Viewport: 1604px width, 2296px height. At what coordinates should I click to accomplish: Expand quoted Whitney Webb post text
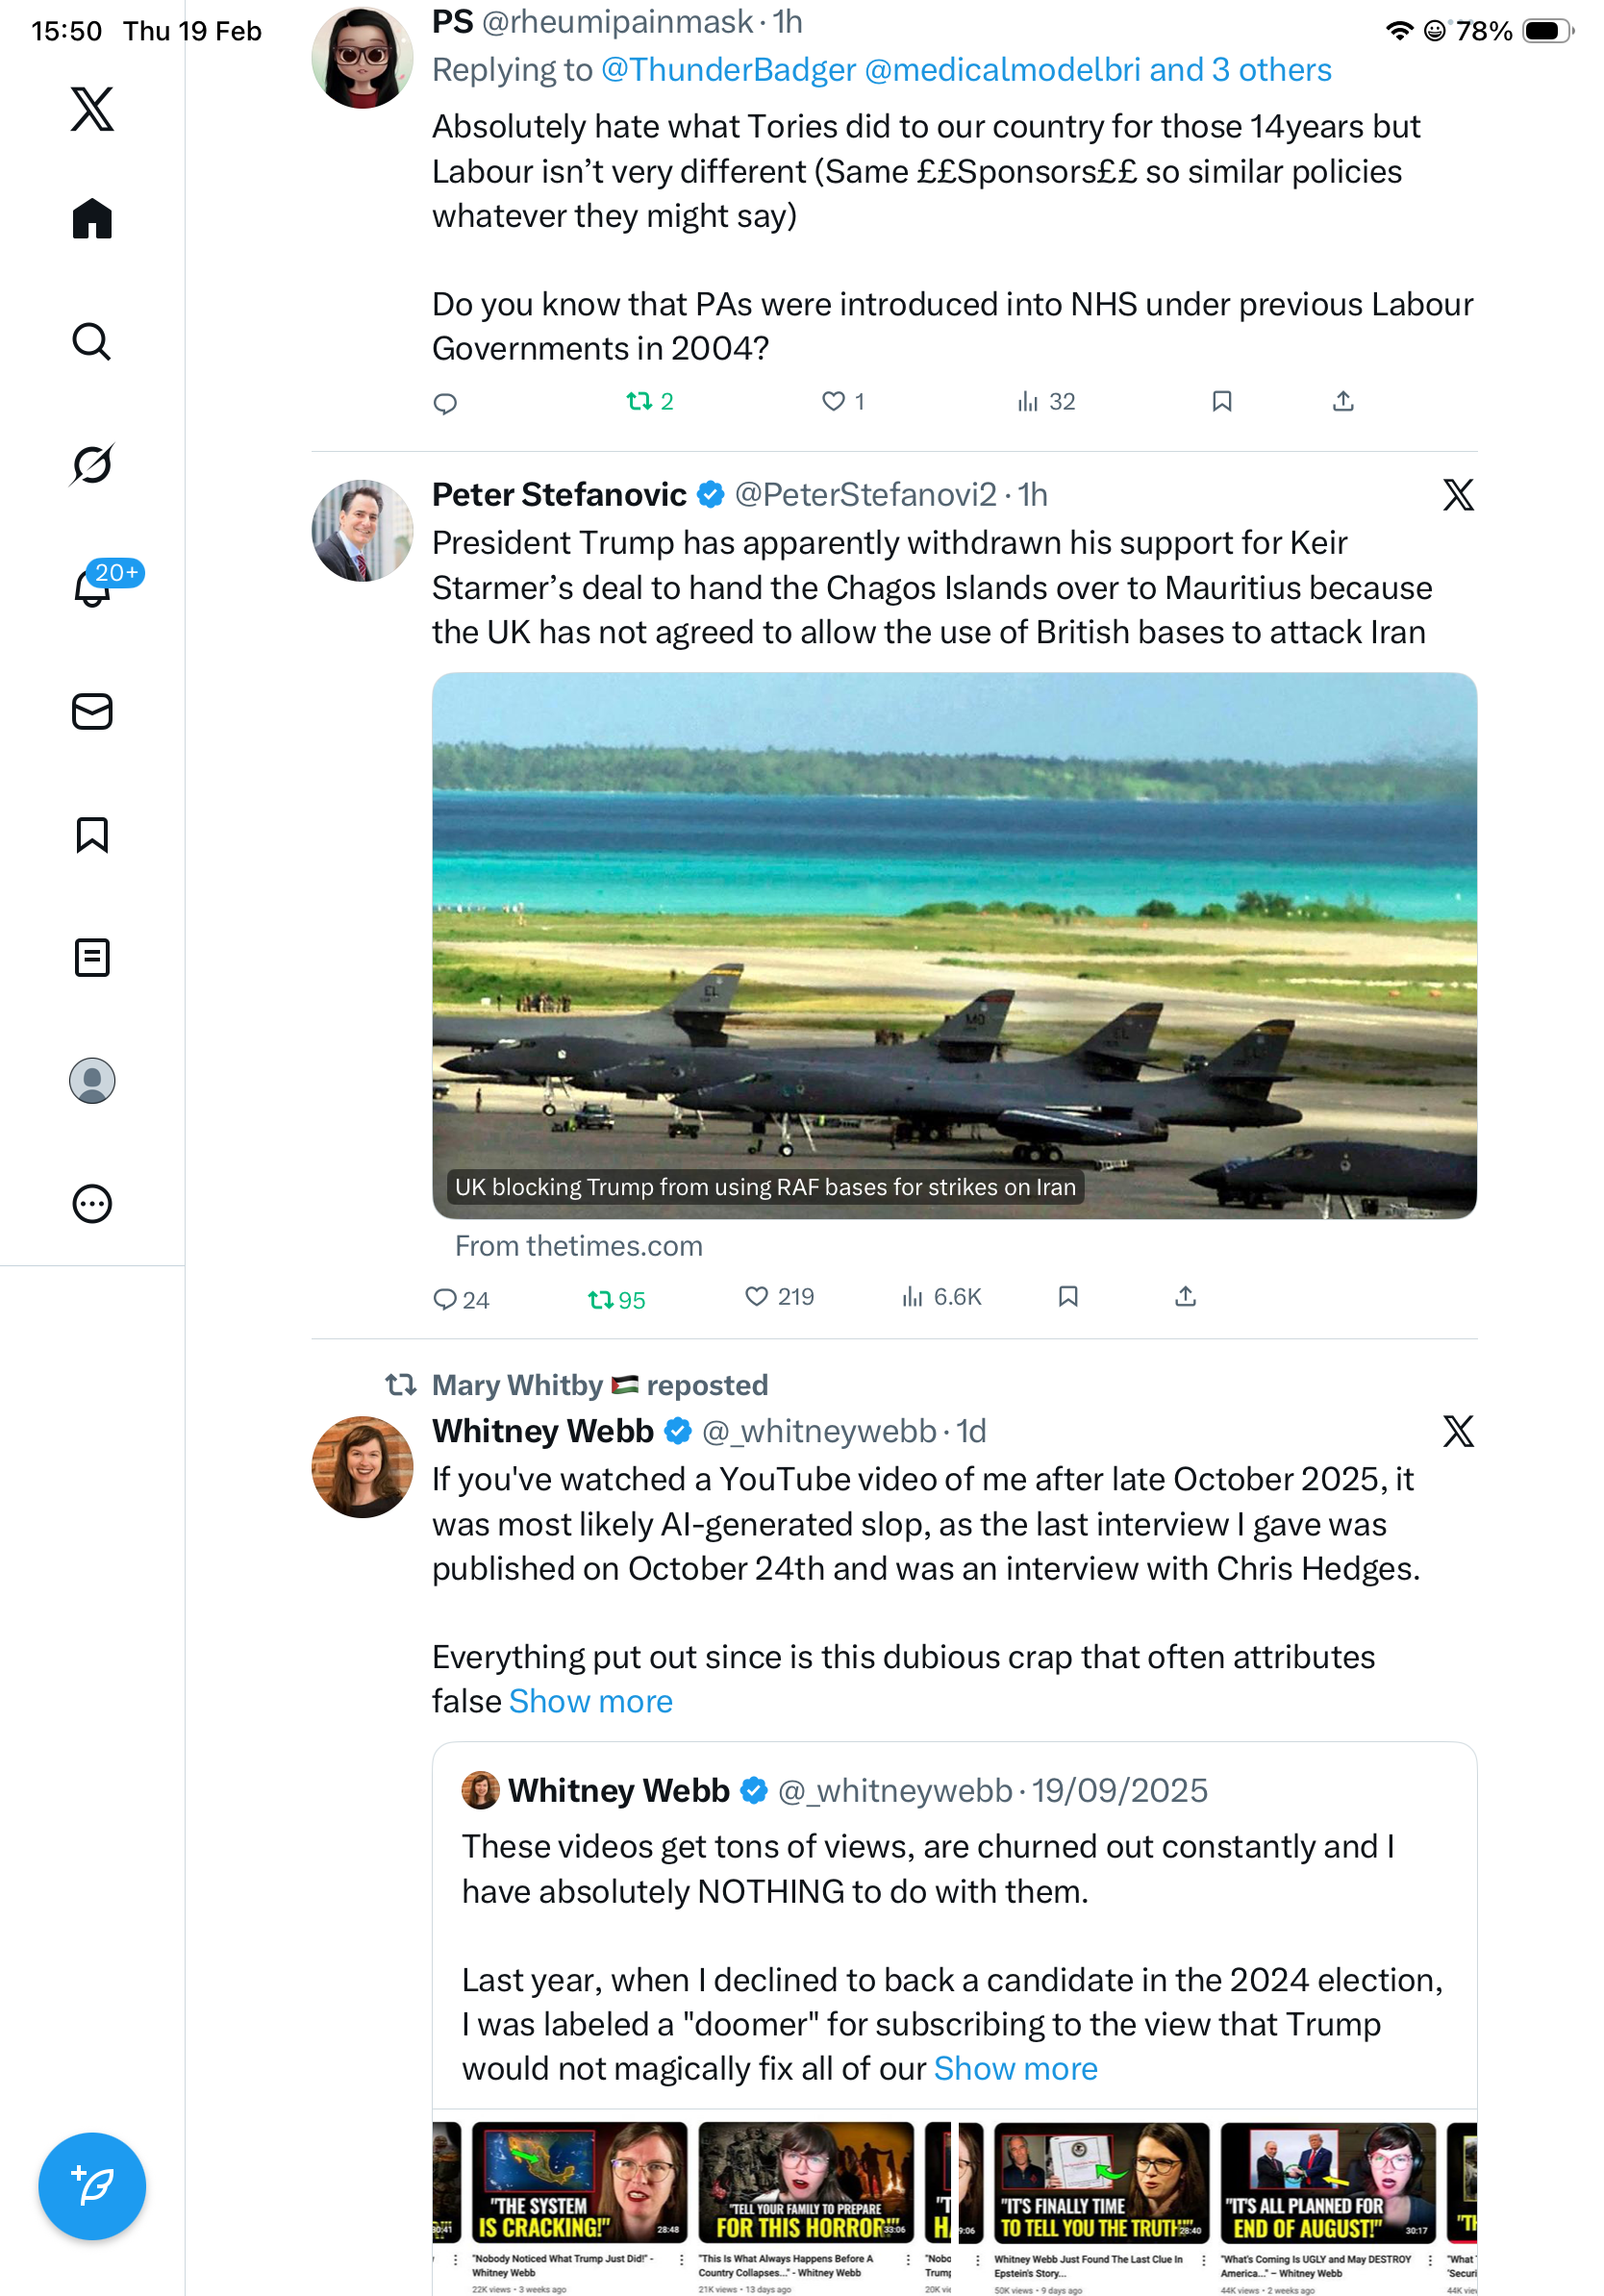[1015, 2069]
